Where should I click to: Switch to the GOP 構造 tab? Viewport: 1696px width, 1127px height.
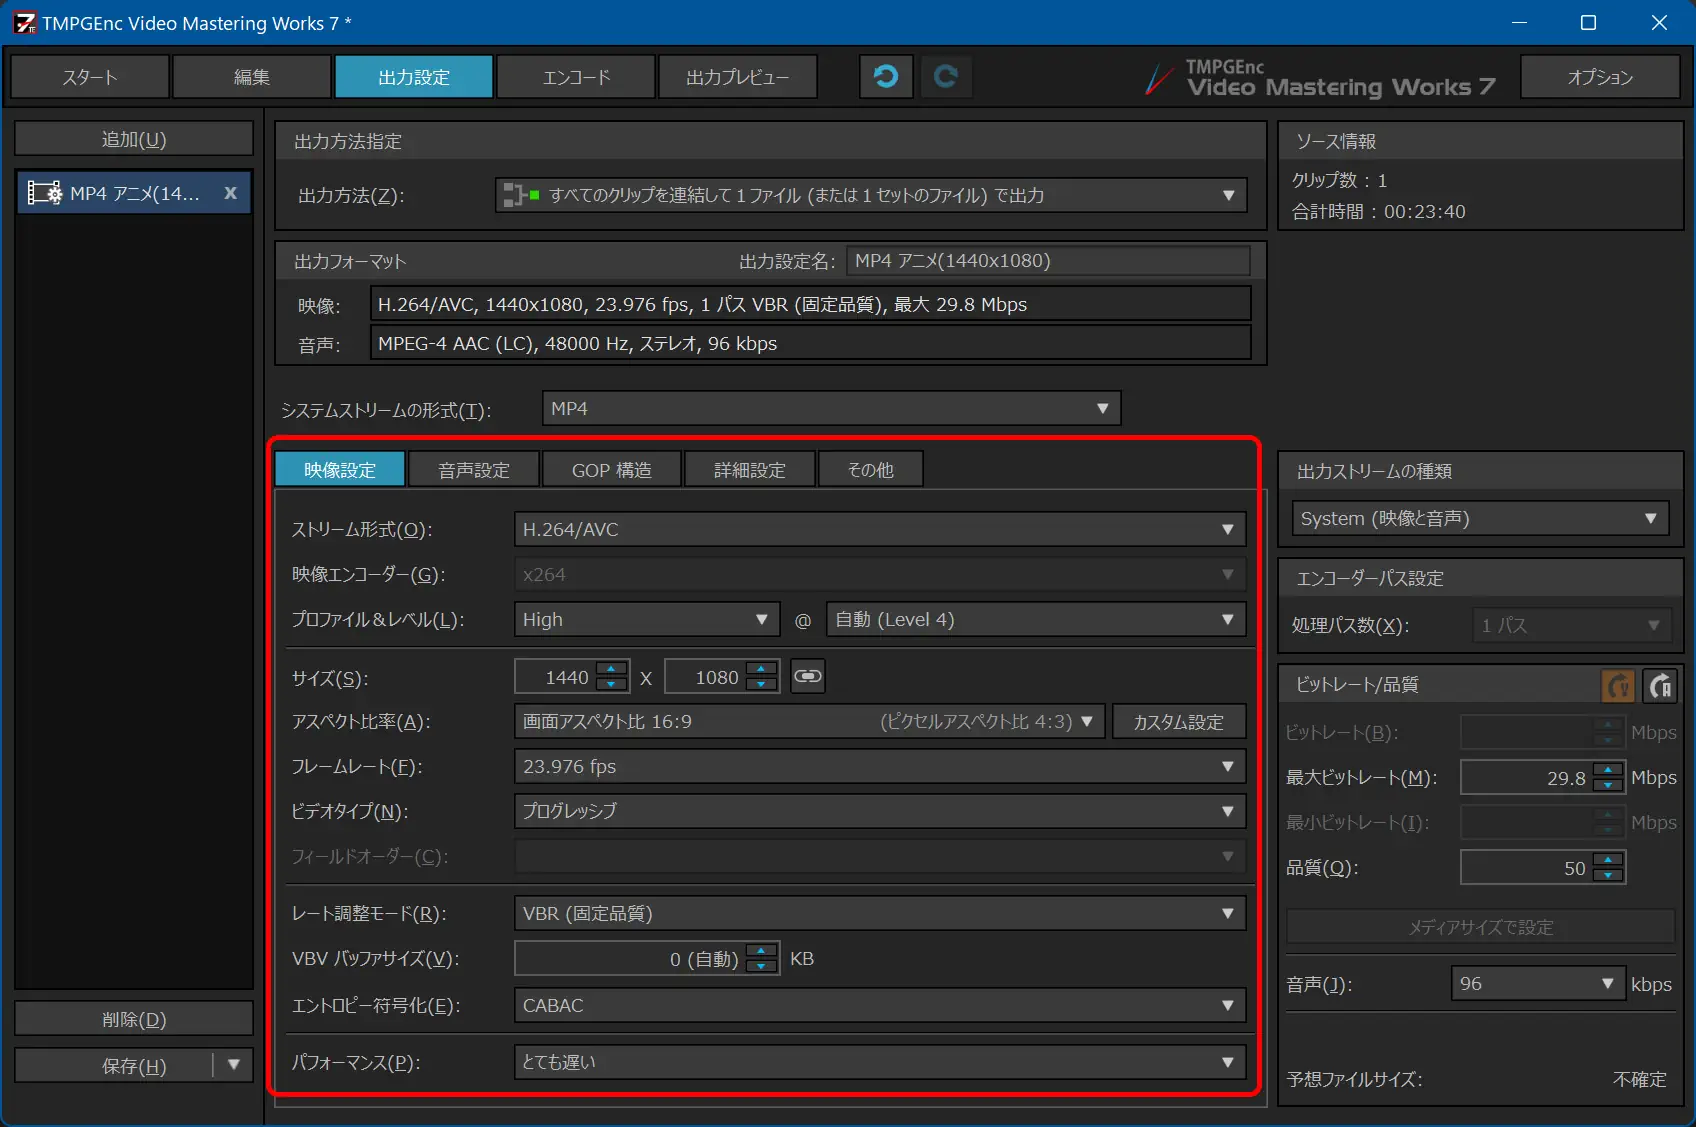(x=612, y=470)
